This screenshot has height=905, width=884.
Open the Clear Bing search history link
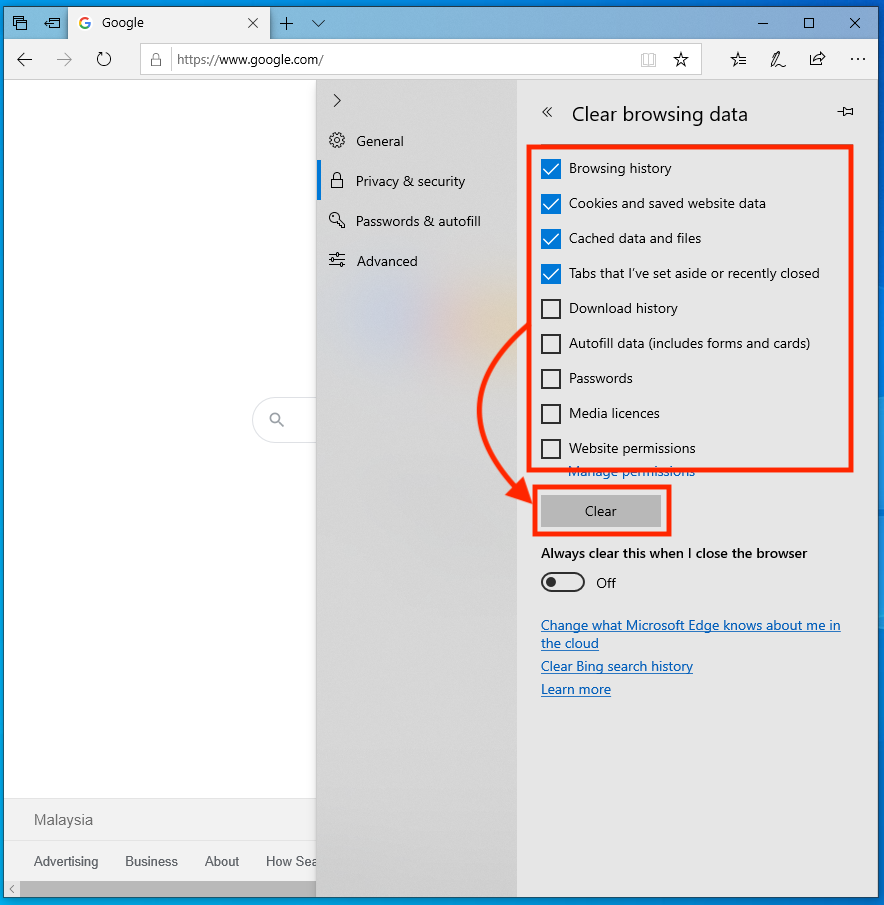617,667
